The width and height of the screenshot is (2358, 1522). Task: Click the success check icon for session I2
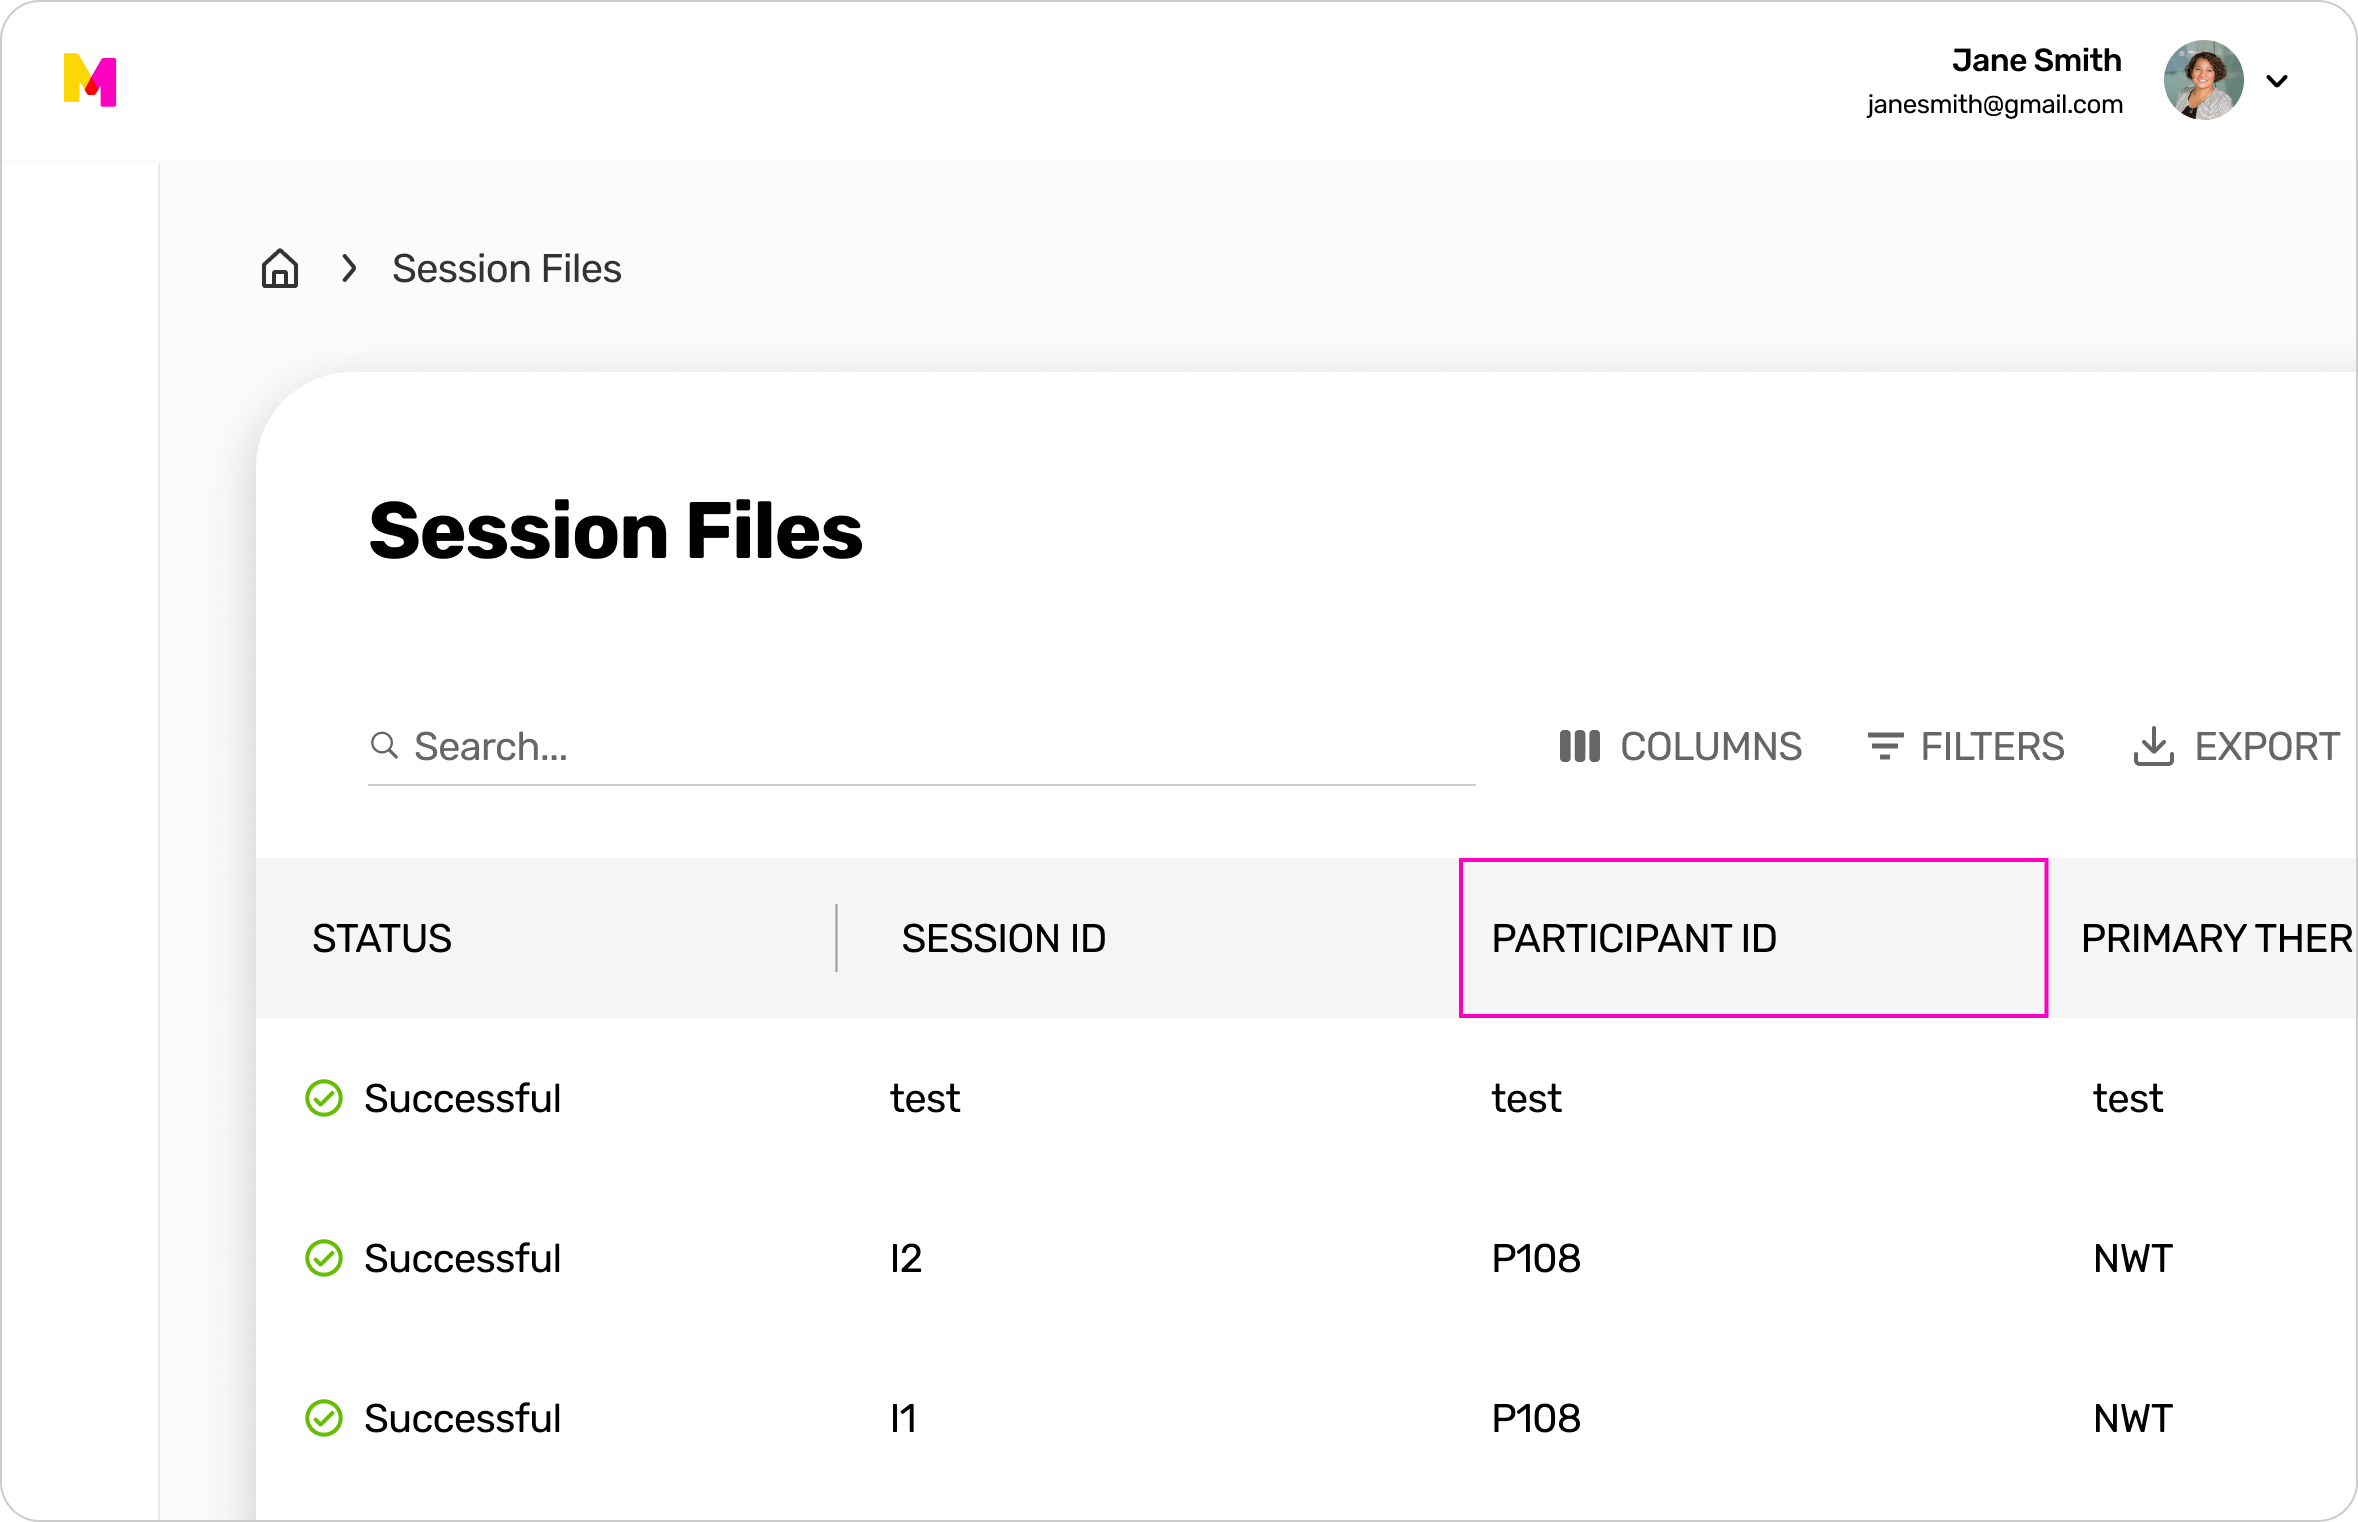[x=324, y=1258]
